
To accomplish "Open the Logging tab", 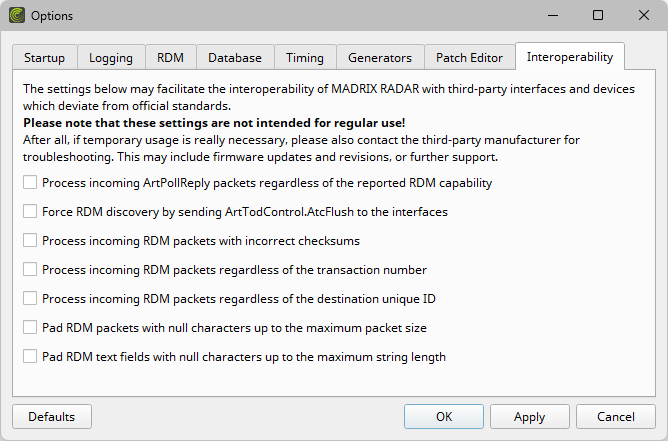I will coord(111,57).
